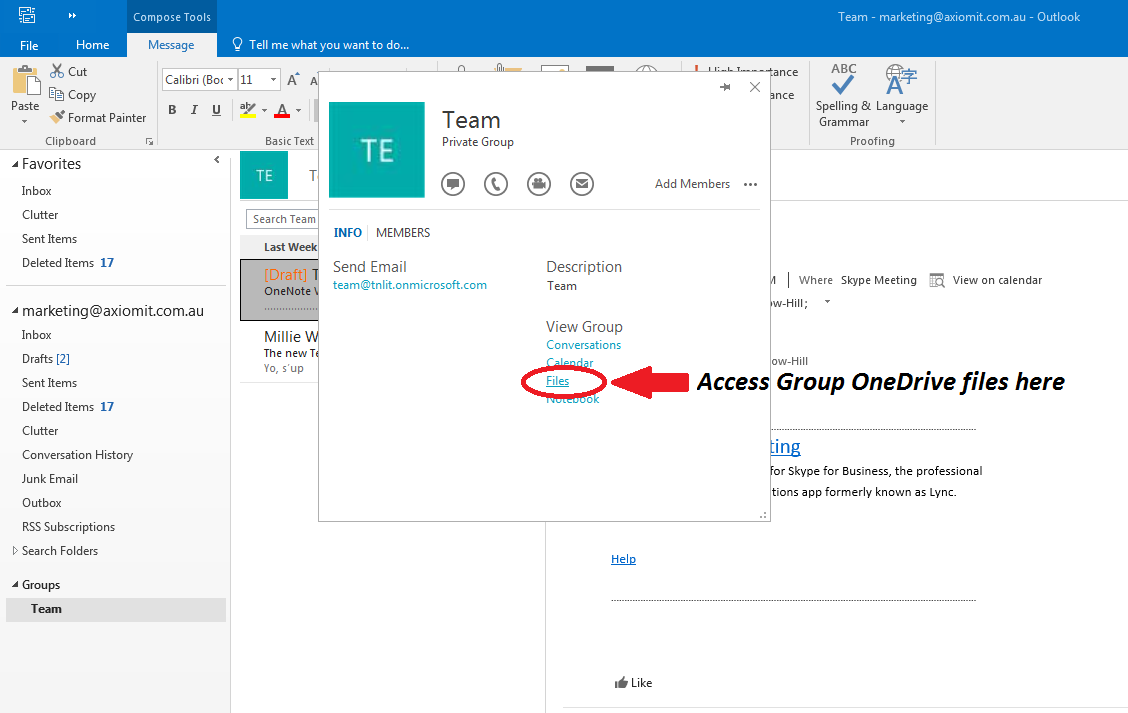Image resolution: width=1128 pixels, height=713 pixels.
Task: Expand Search Folders
Action: pyautogui.click(x=15, y=551)
